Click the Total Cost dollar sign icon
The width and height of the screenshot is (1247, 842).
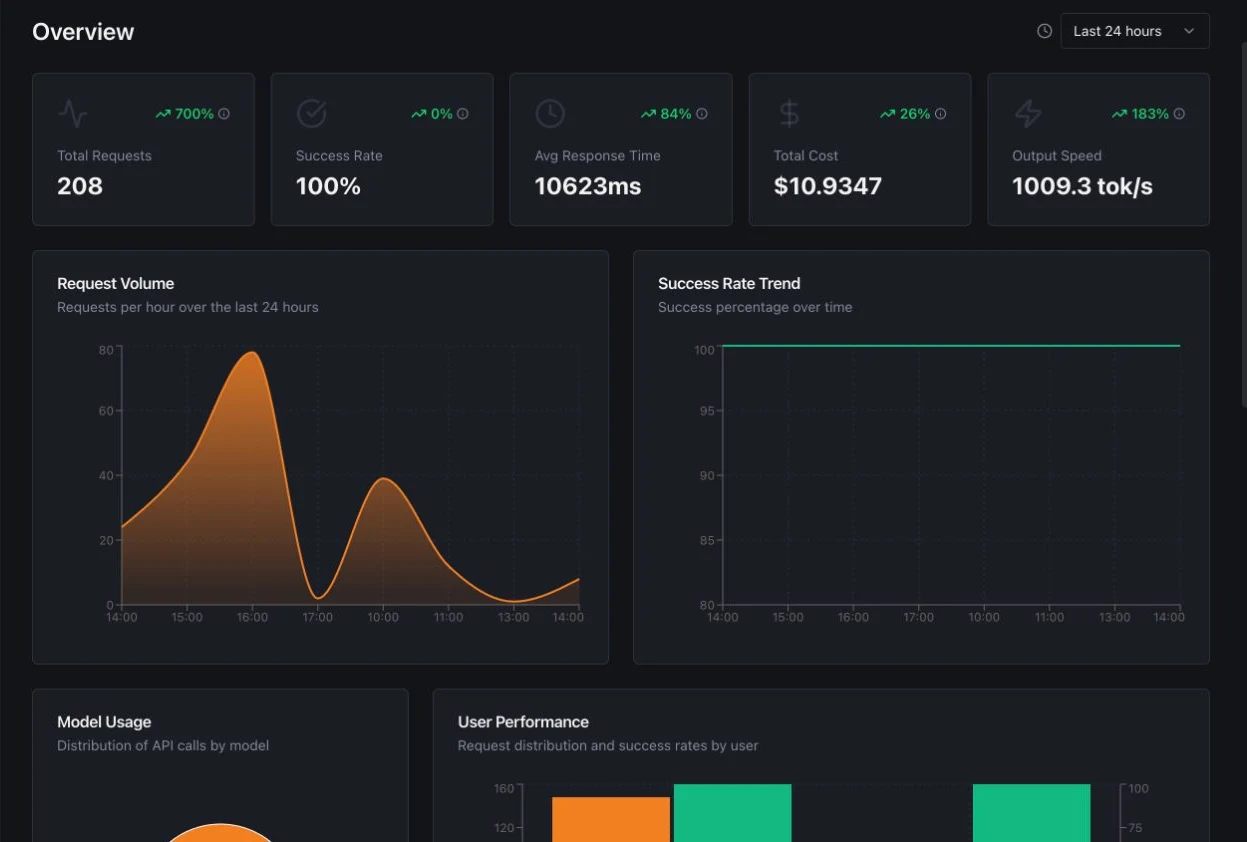click(x=789, y=114)
